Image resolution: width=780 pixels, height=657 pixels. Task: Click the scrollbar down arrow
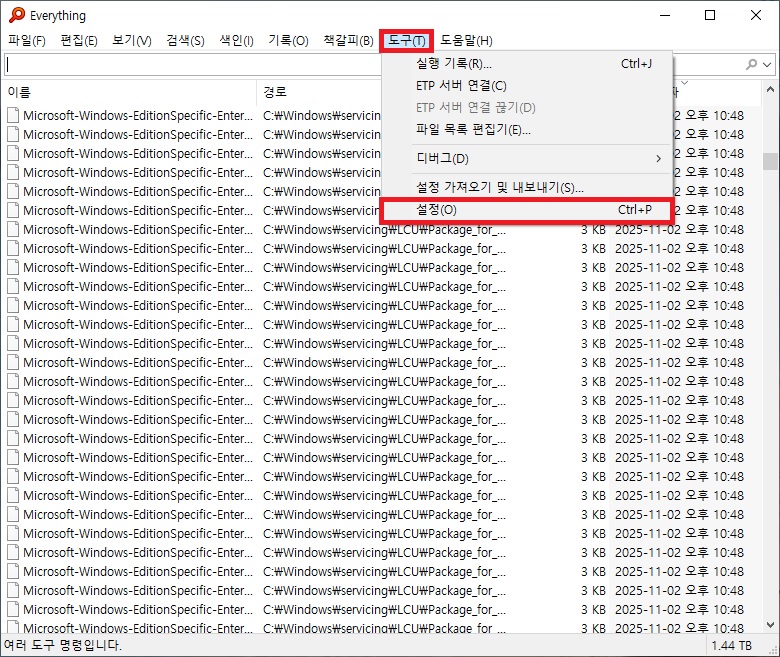pyautogui.click(x=770, y=625)
